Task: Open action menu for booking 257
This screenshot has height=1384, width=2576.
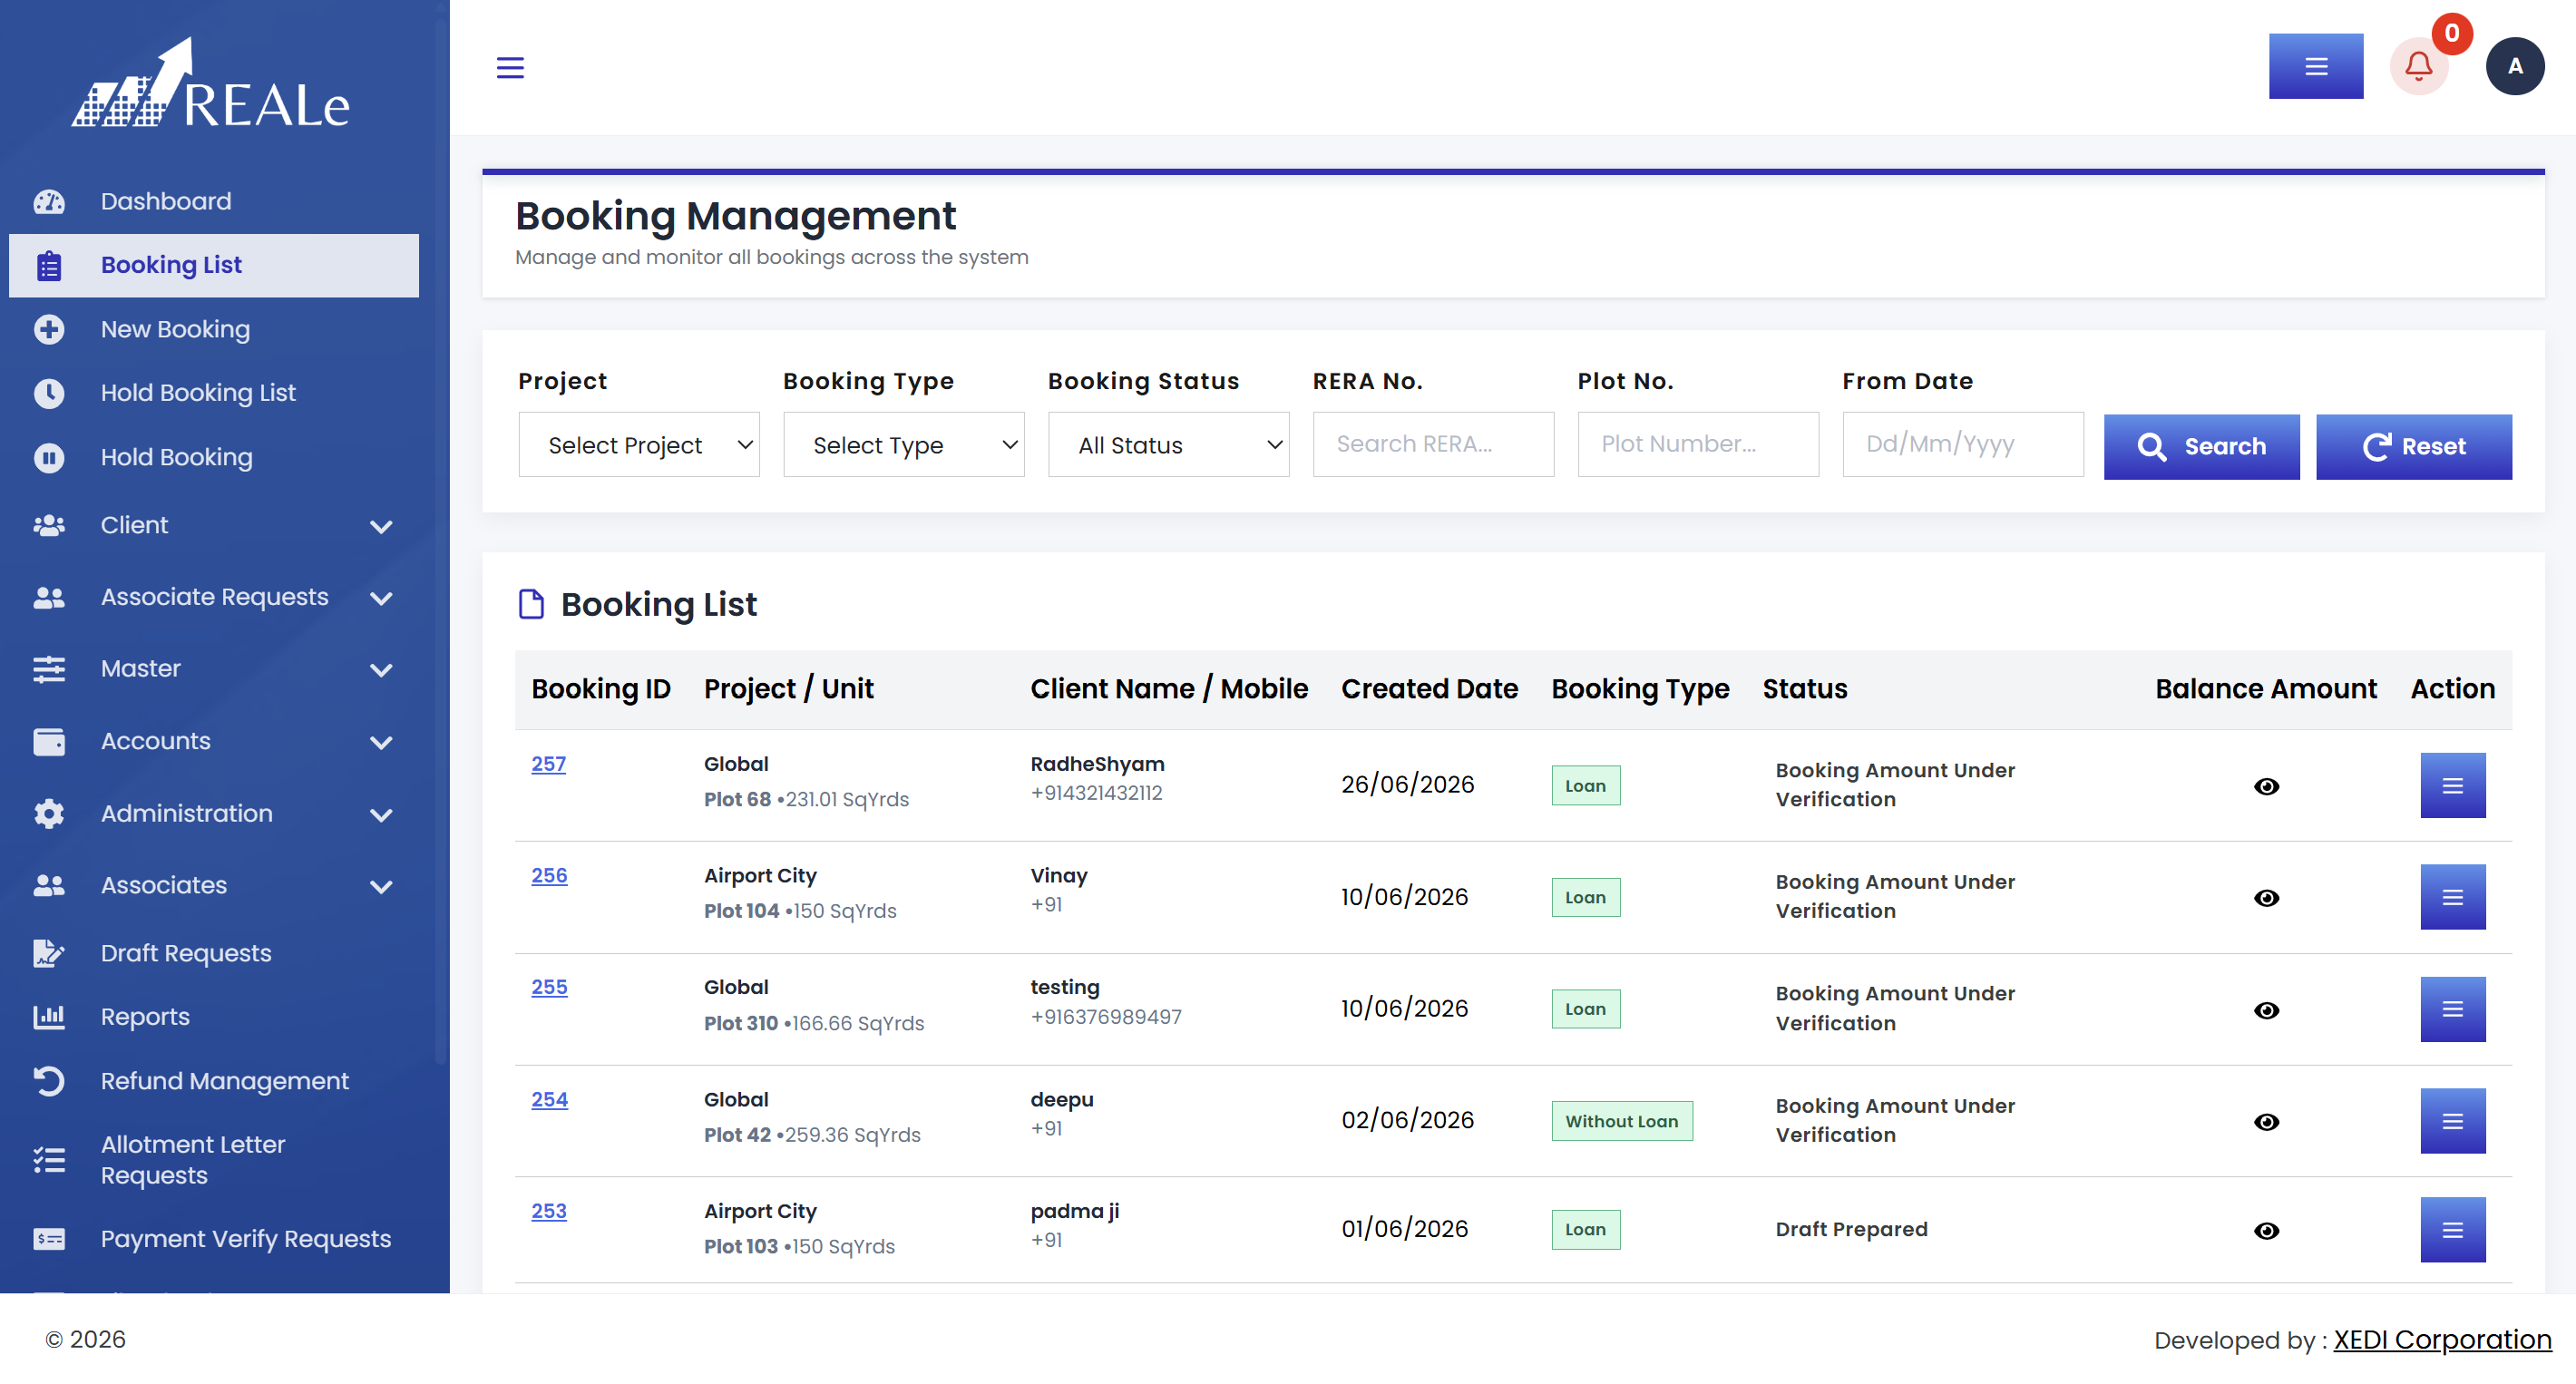Action: click(2452, 785)
